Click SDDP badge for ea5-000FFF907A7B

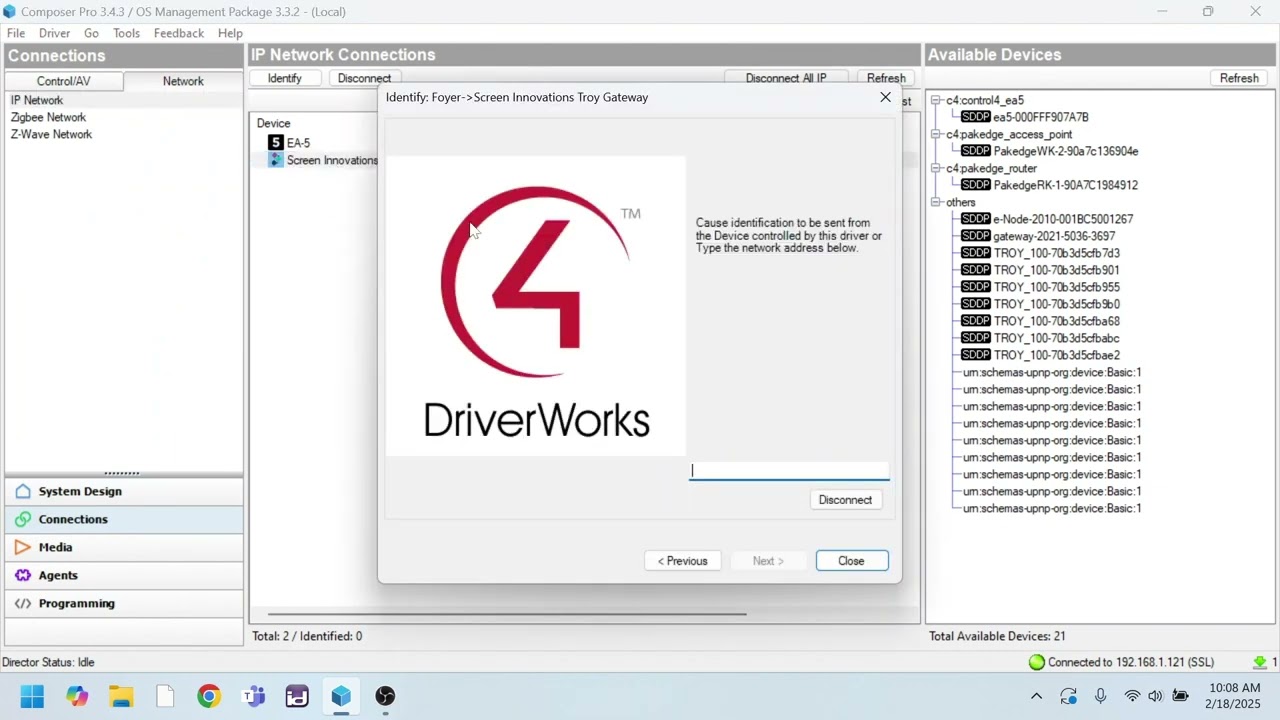pyautogui.click(x=975, y=117)
